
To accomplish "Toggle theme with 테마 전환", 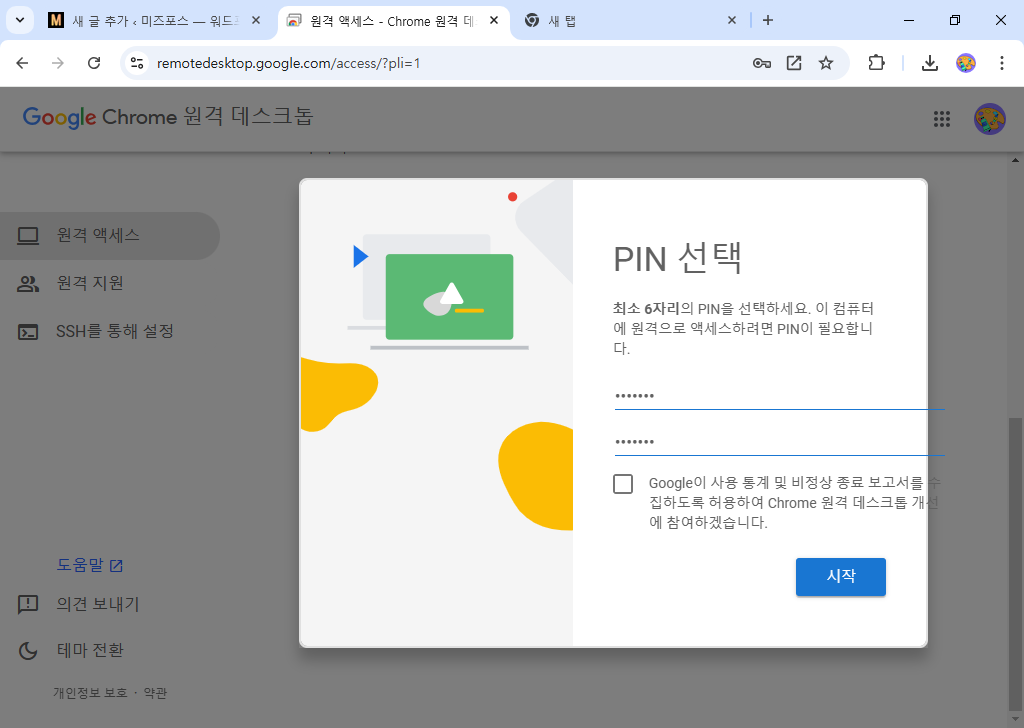I will coord(71,650).
